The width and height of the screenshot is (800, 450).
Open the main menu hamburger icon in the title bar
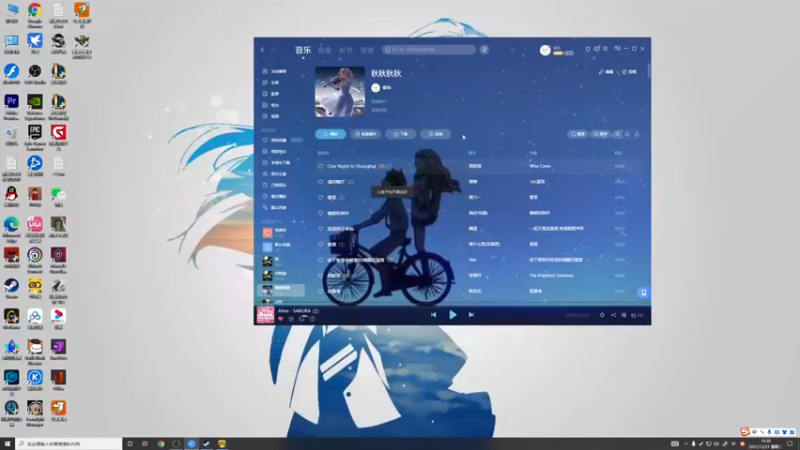(606, 49)
